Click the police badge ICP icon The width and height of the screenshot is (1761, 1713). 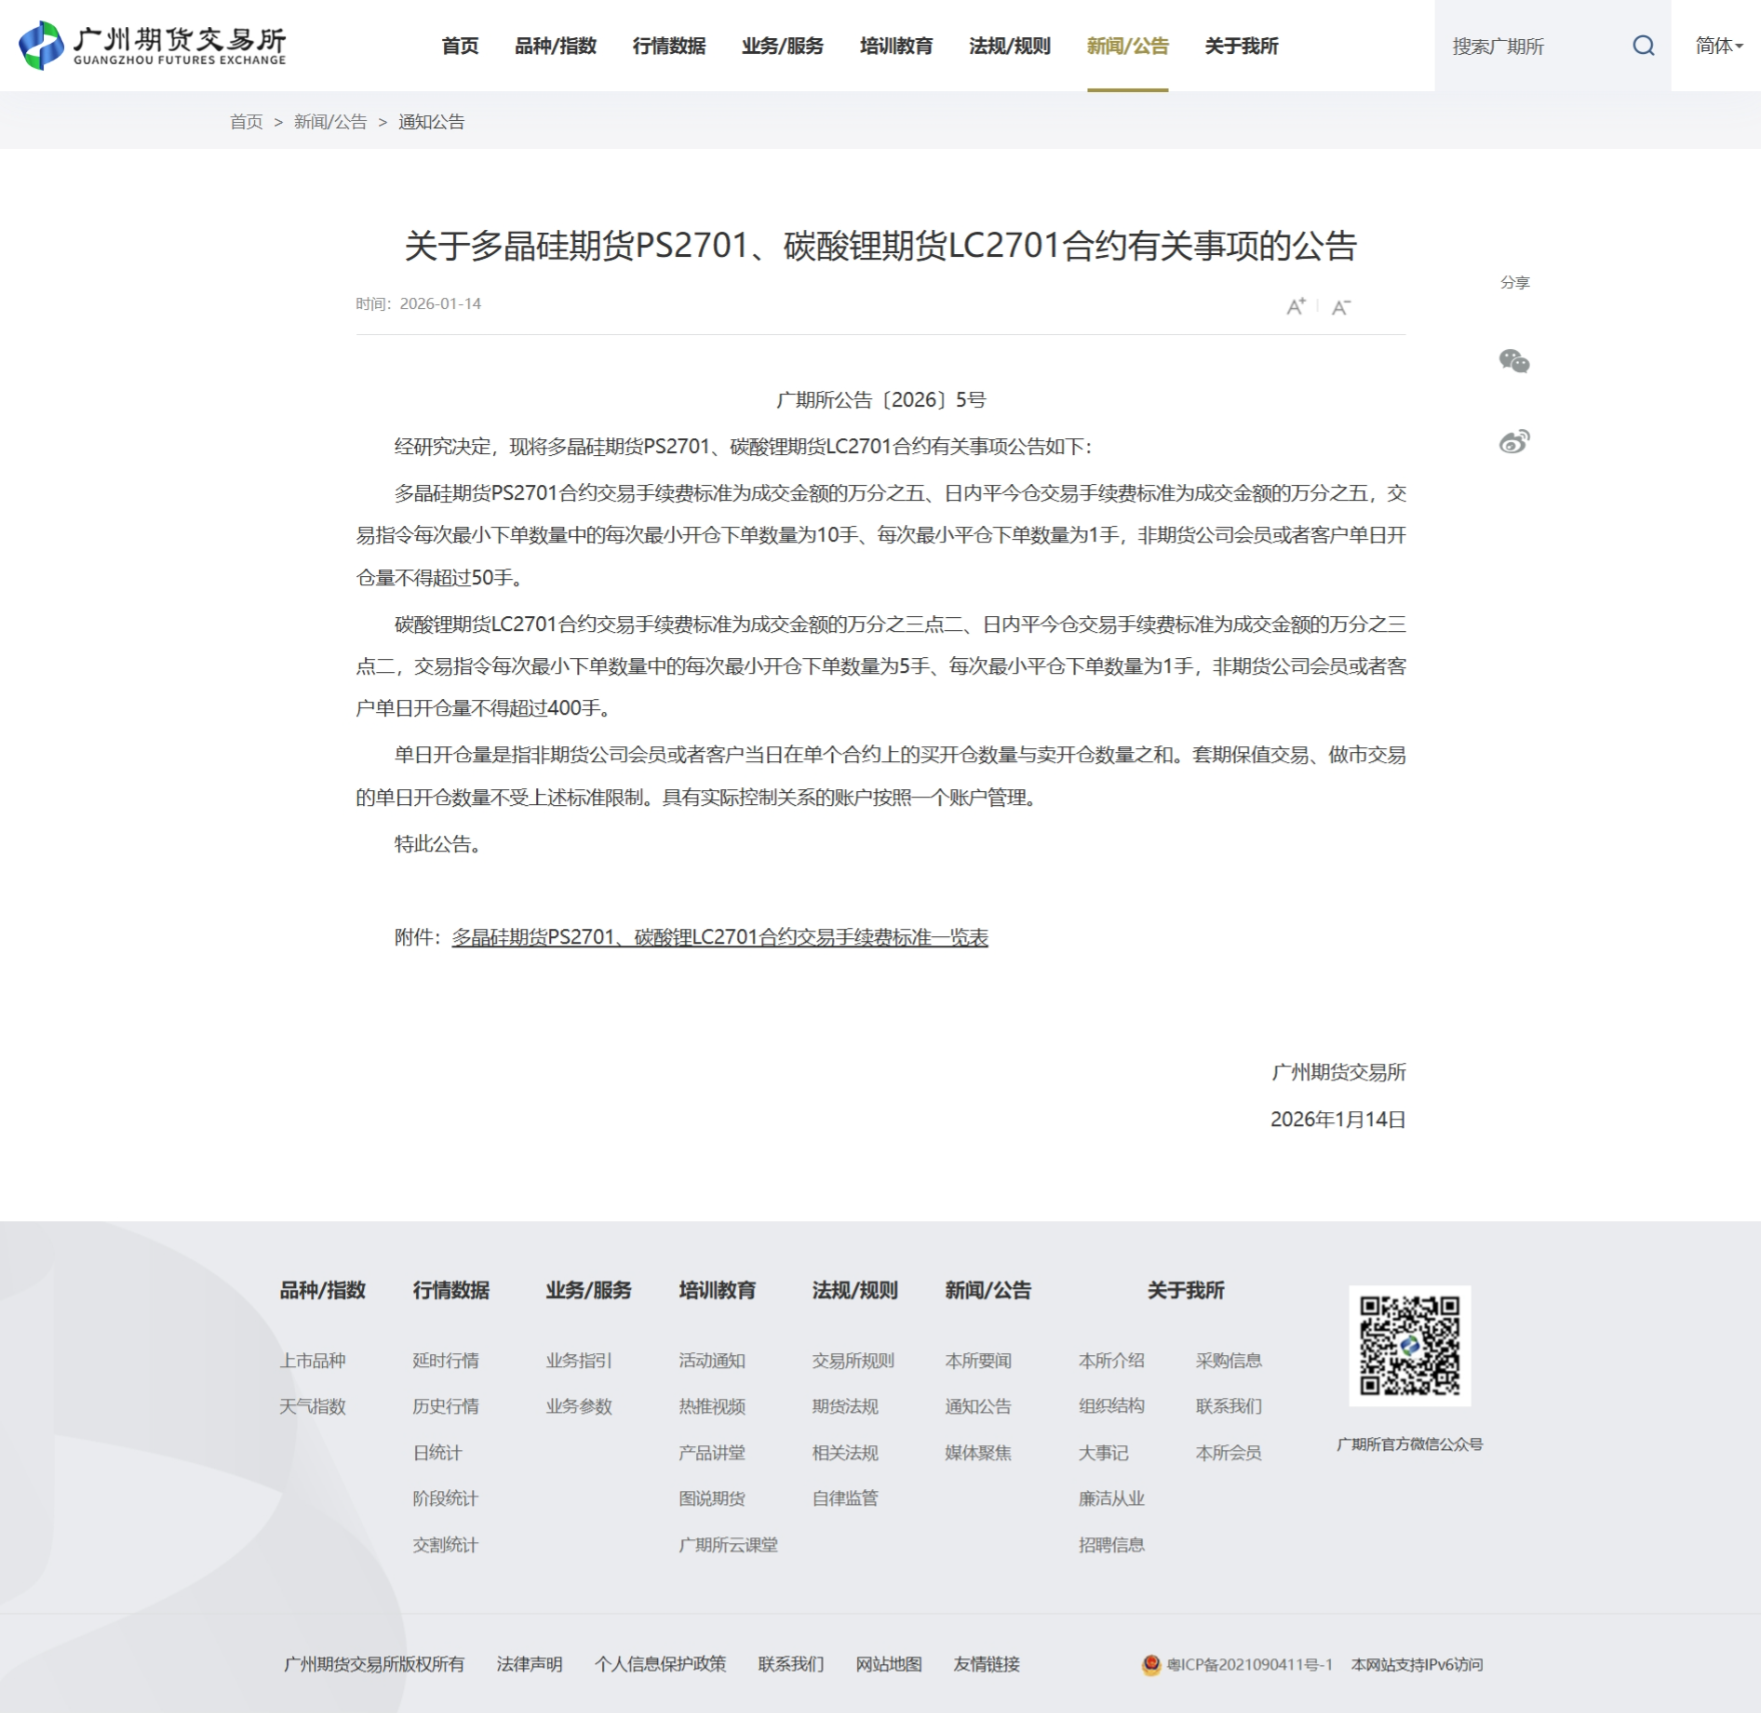tap(1151, 1664)
